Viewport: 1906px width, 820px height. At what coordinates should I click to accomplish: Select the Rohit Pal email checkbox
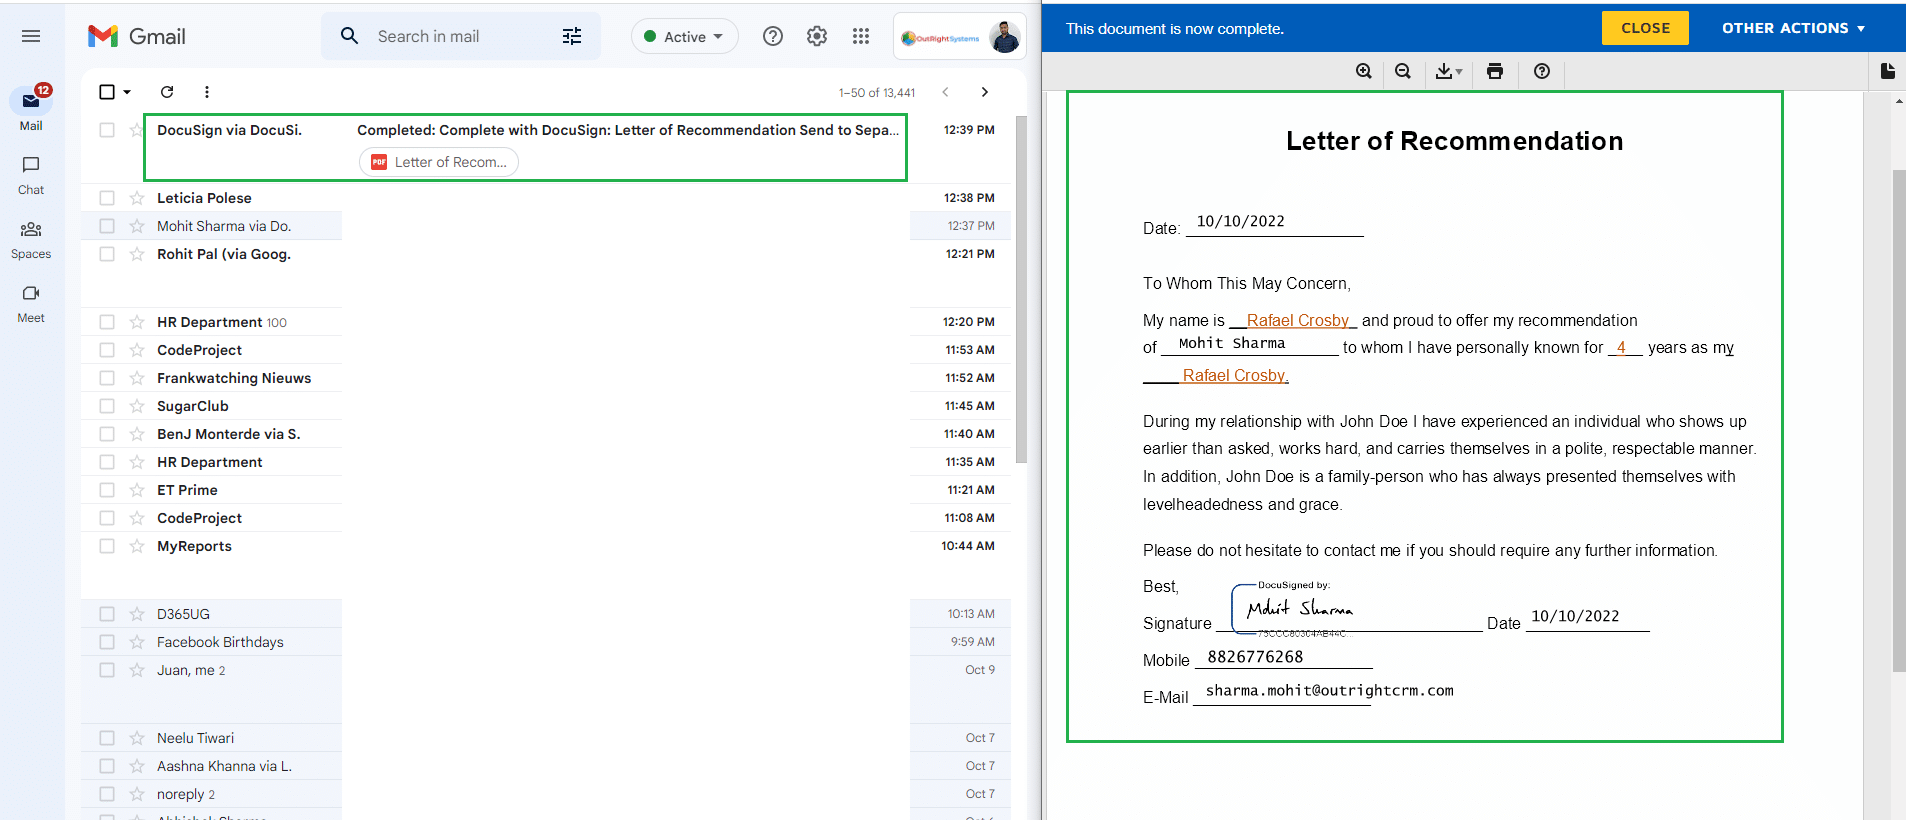tap(107, 254)
